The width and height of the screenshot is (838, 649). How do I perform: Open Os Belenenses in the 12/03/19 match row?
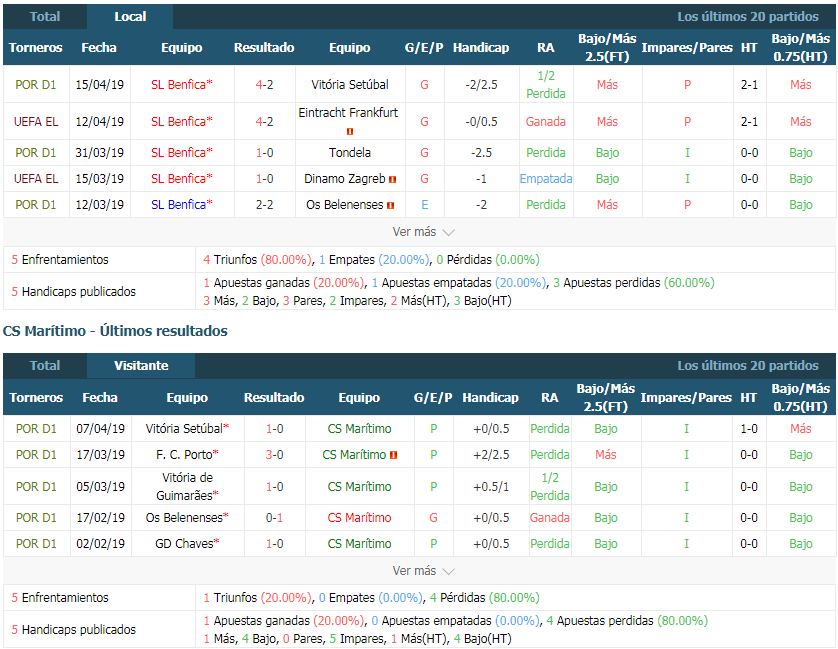pyautogui.click(x=345, y=205)
